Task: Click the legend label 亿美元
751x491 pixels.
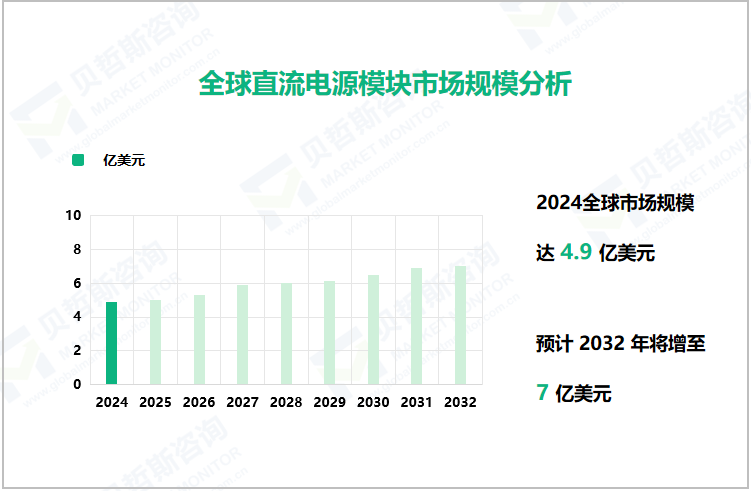Action: 124,160
